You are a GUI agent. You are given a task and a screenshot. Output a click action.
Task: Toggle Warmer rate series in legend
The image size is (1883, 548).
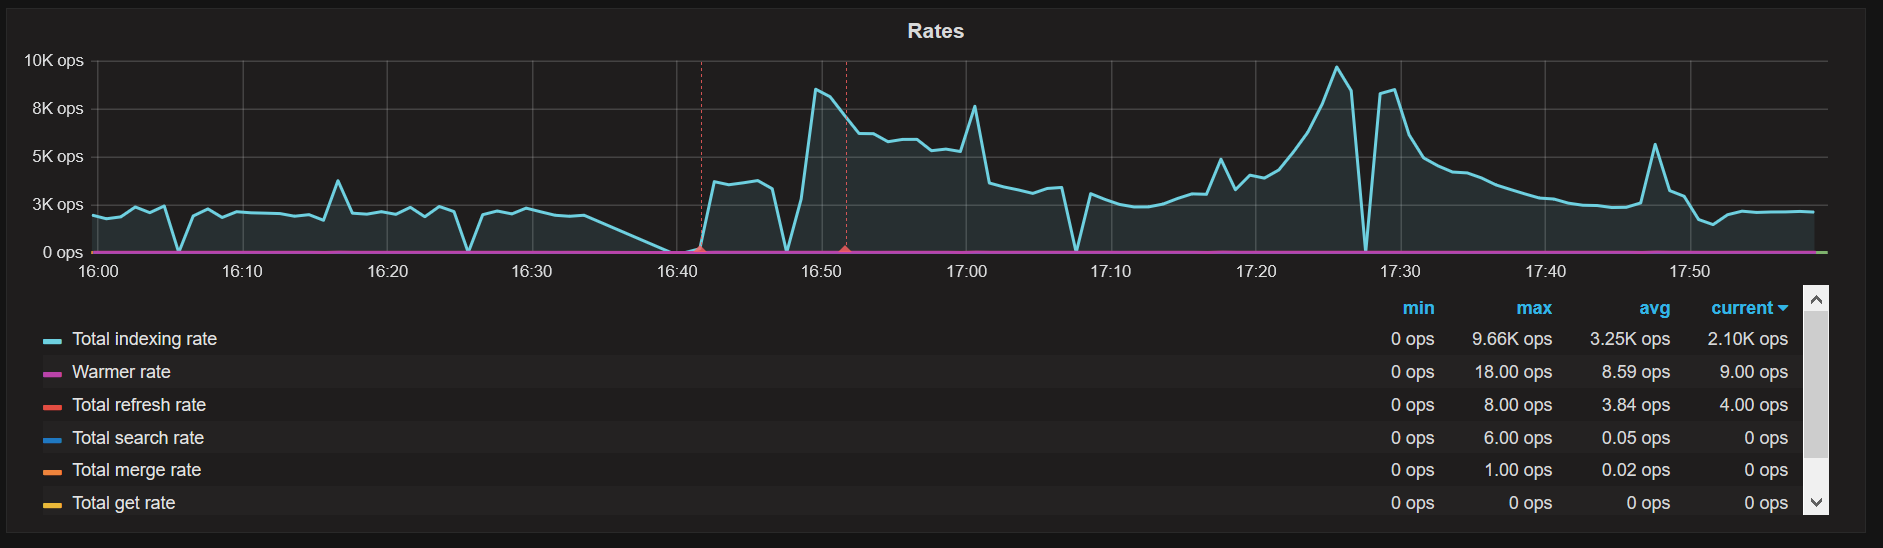121,372
